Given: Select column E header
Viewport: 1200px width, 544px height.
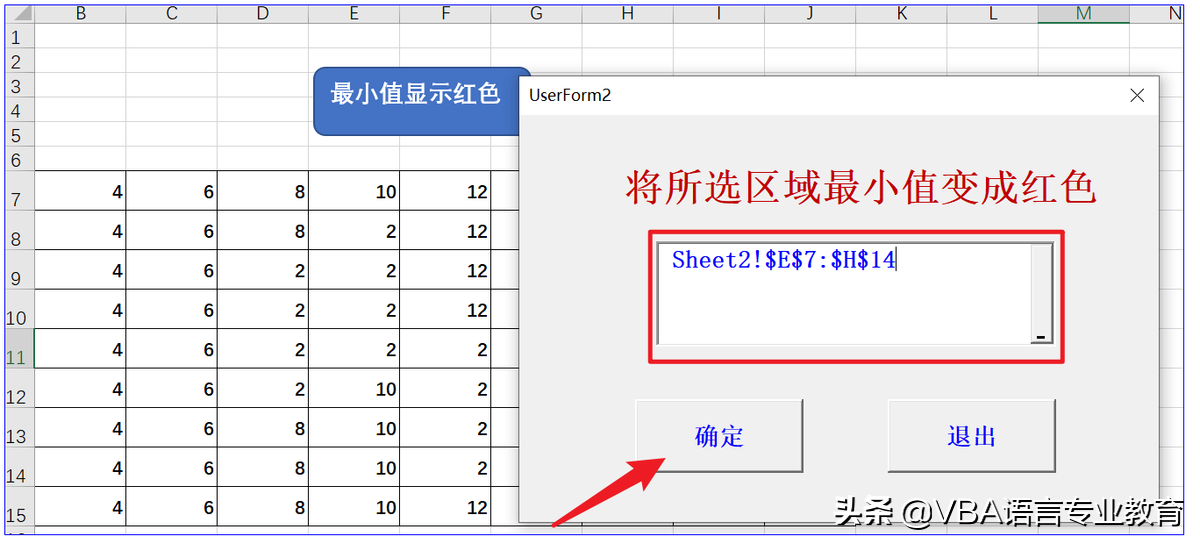Looking at the screenshot, I should click(354, 14).
